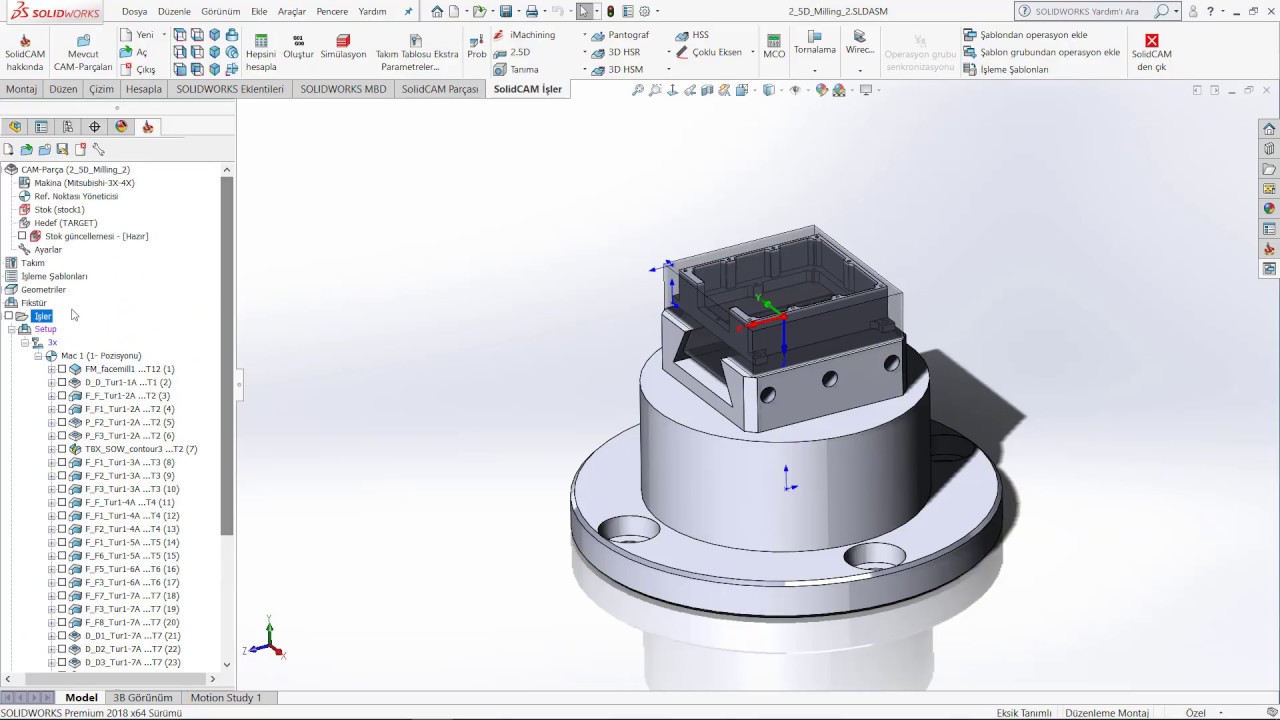The height and width of the screenshot is (720, 1280).
Task: Select the 3D HSR operation
Action: (x=616, y=52)
